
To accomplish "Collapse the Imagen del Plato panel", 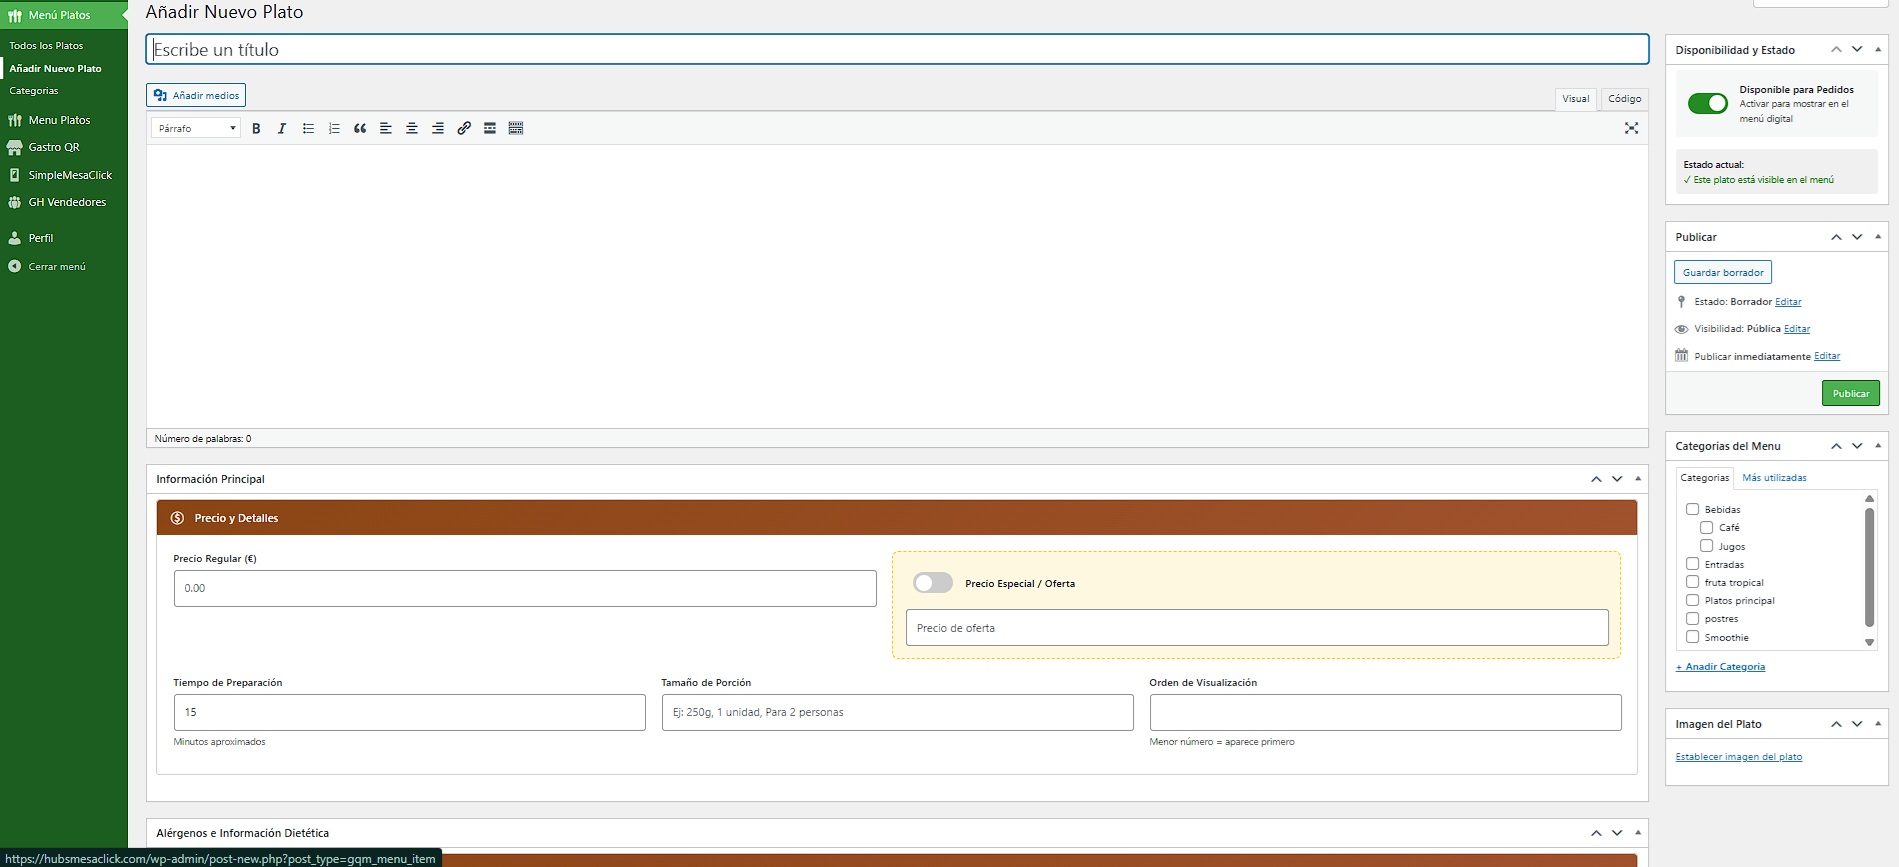I will [x=1878, y=724].
